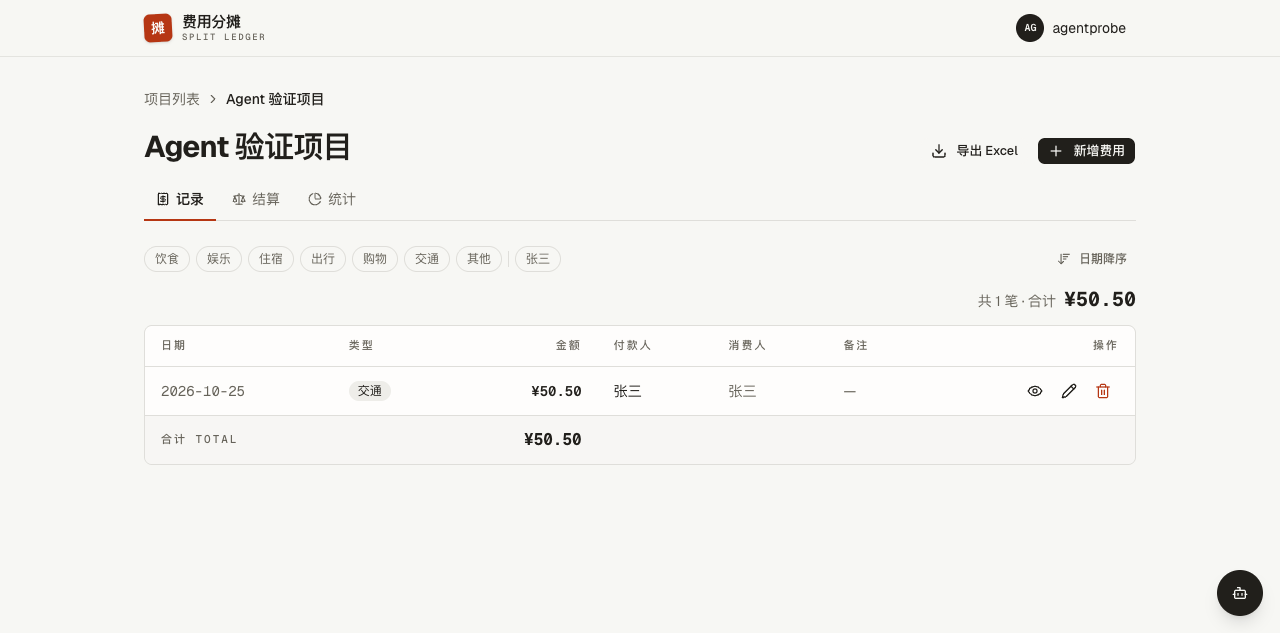Click the 金额 column header

point(568,345)
